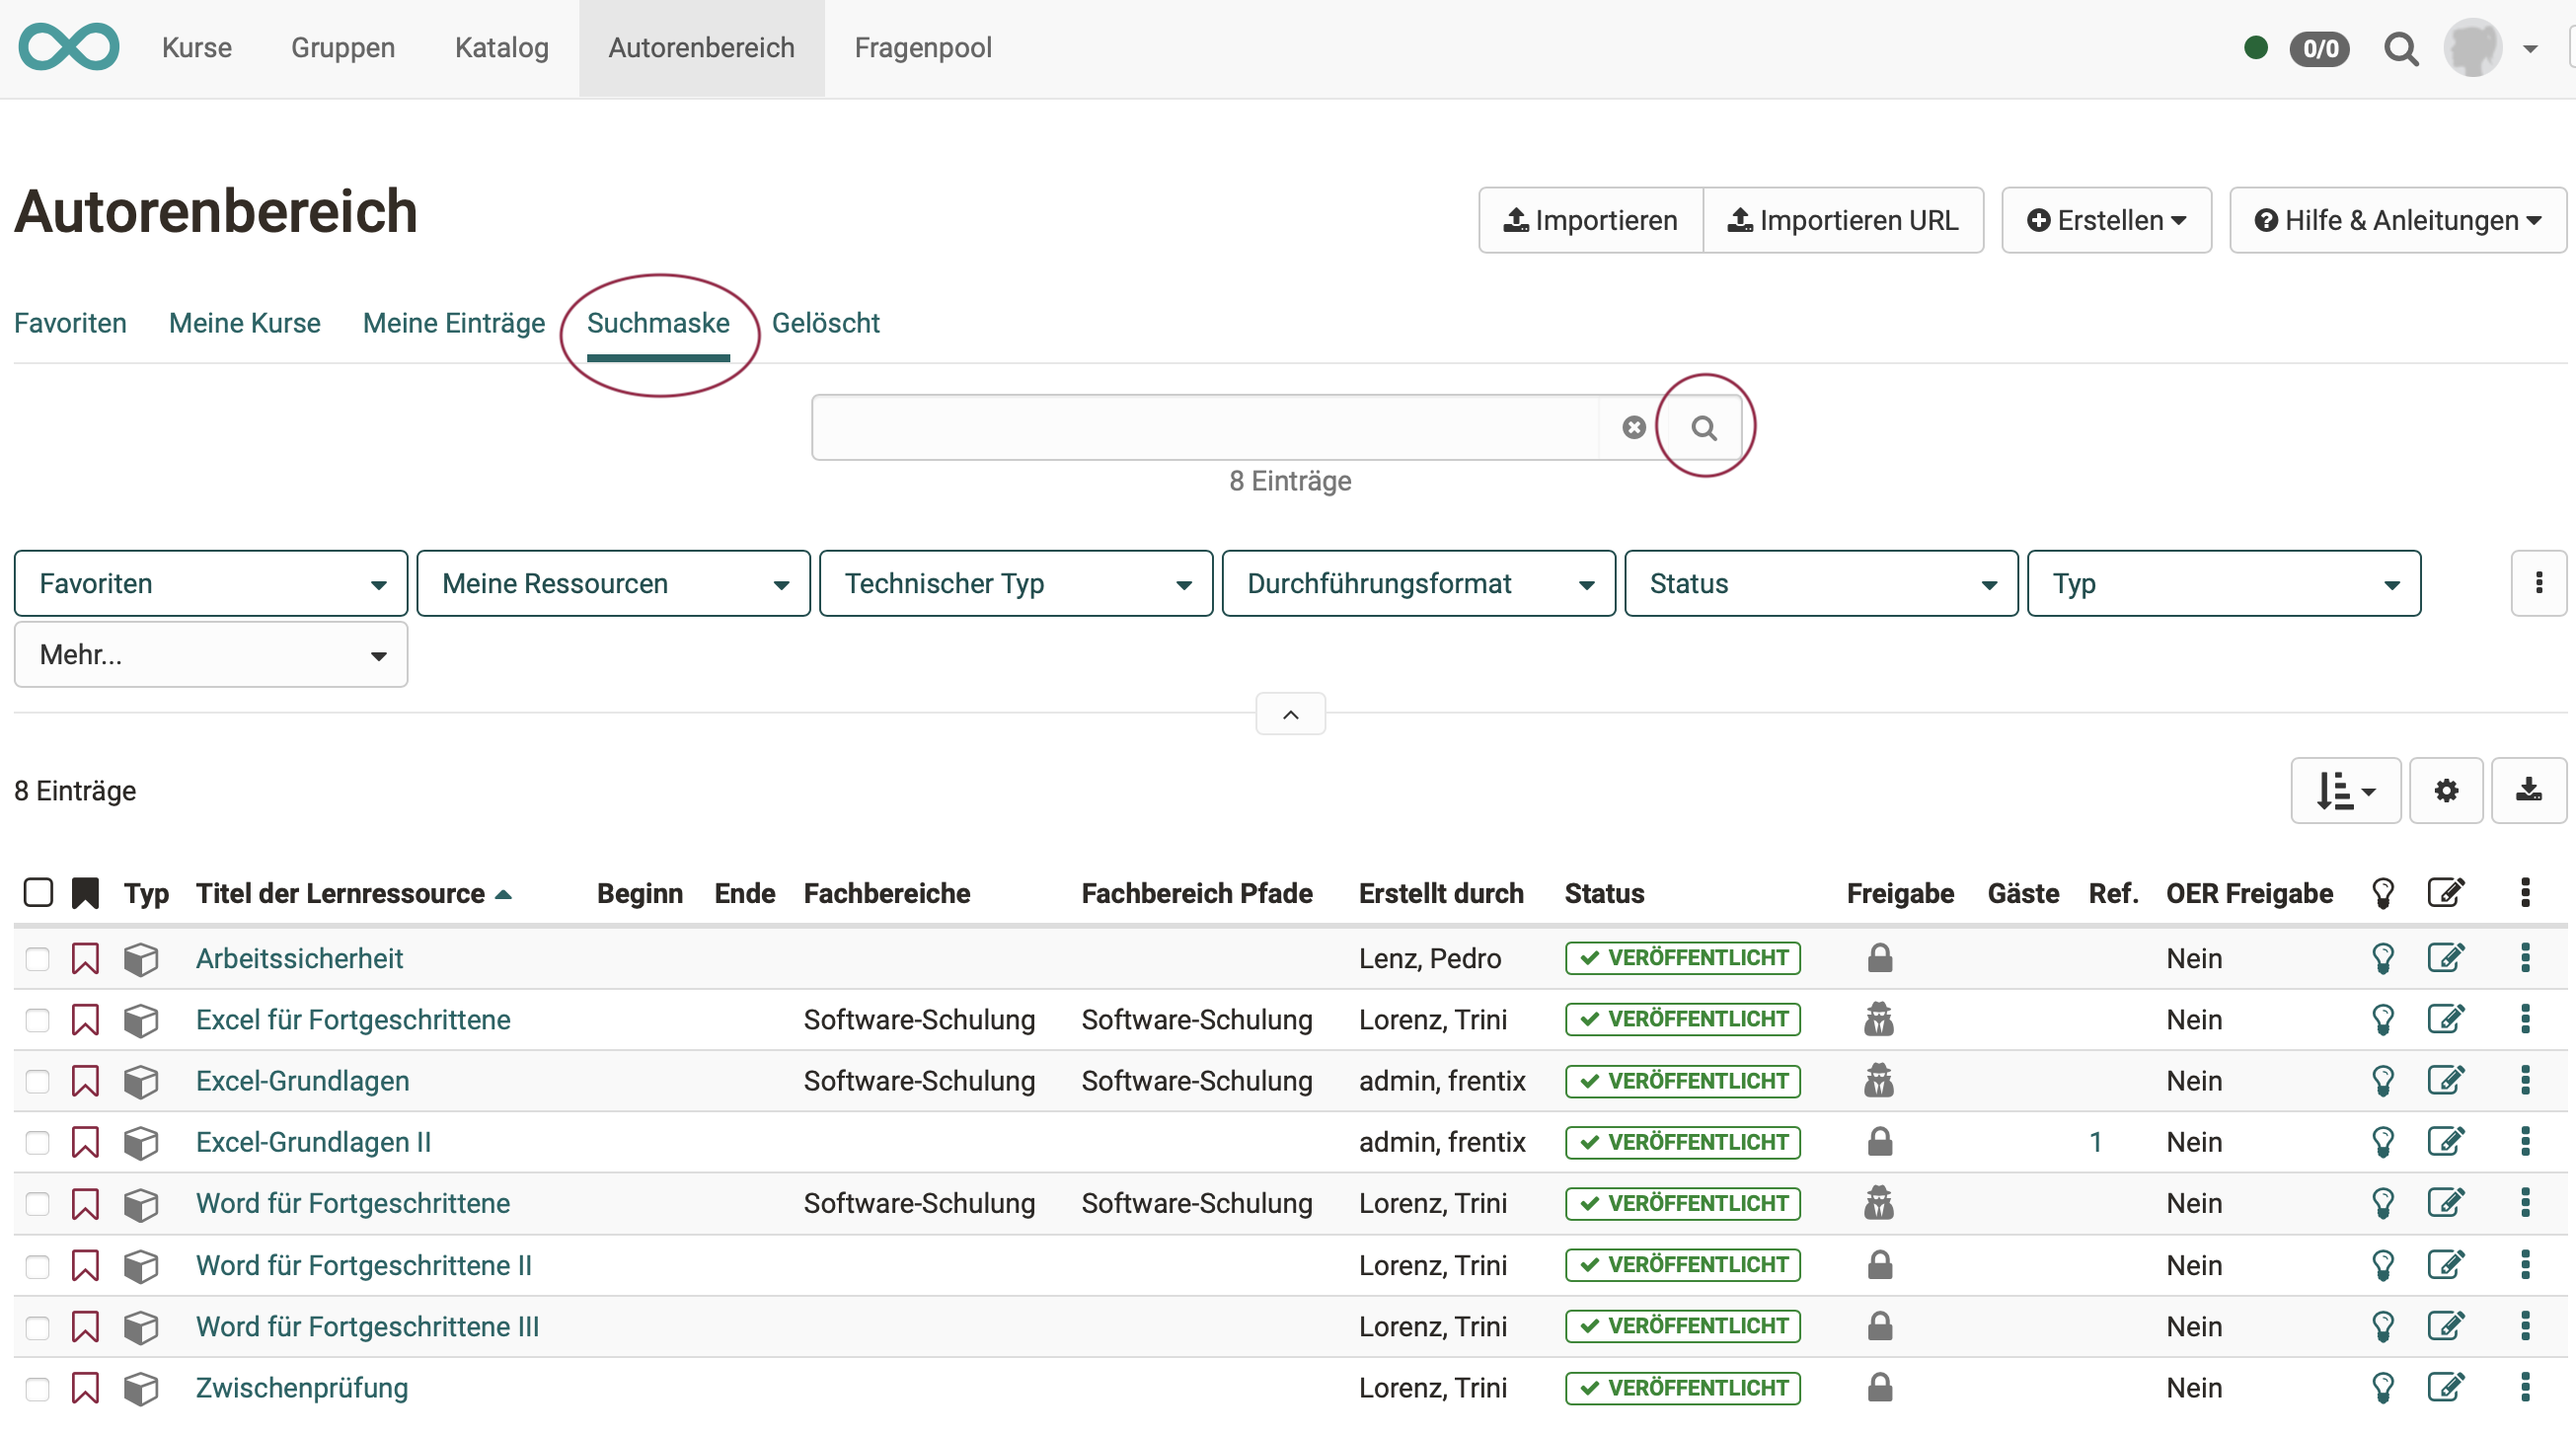Open the Typ filter dropdown
The image size is (2576, 1435).
(2224, 583)
